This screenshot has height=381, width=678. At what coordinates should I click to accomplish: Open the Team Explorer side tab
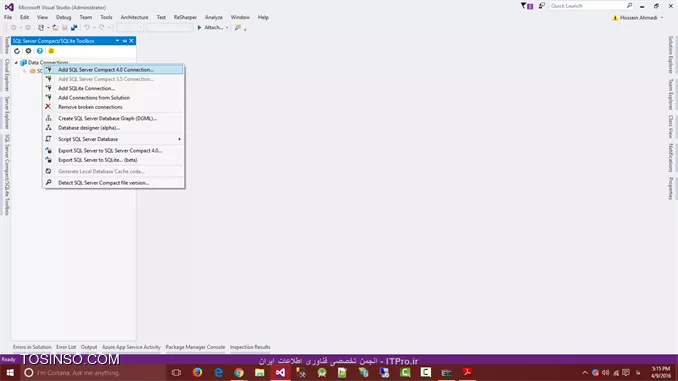pos(671,94)
